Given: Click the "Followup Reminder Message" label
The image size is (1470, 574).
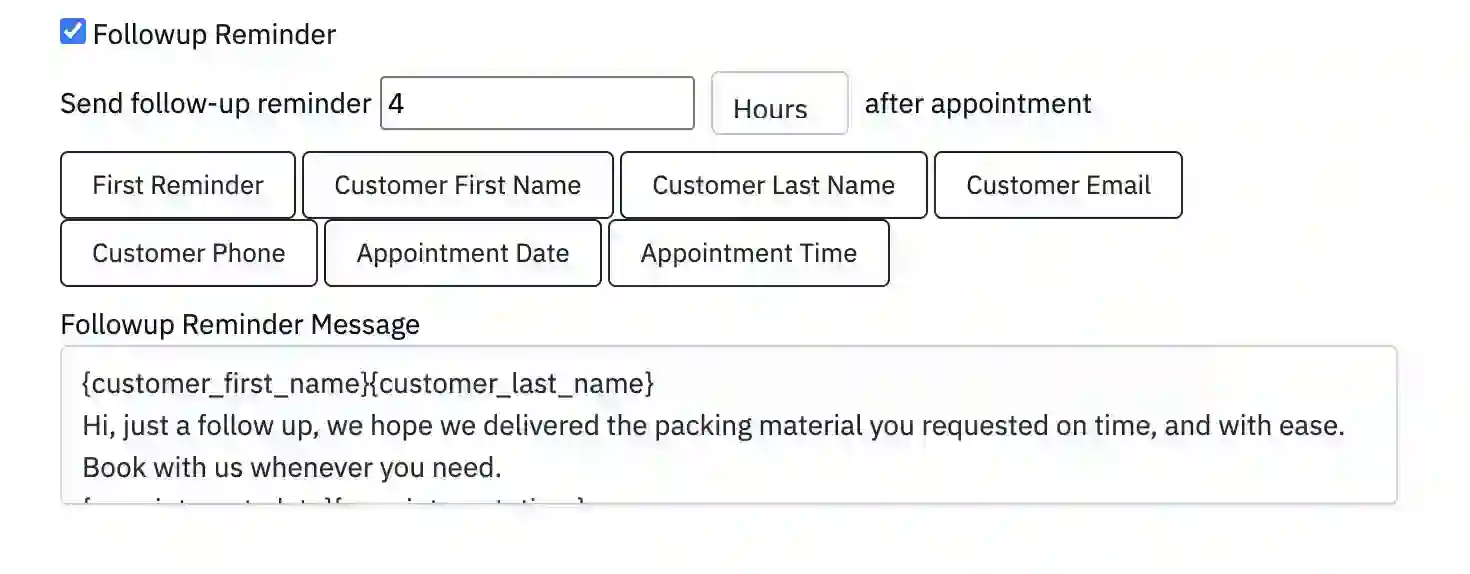Looking at the screenshot, I should pyautogui.click(x=240, y=325).
